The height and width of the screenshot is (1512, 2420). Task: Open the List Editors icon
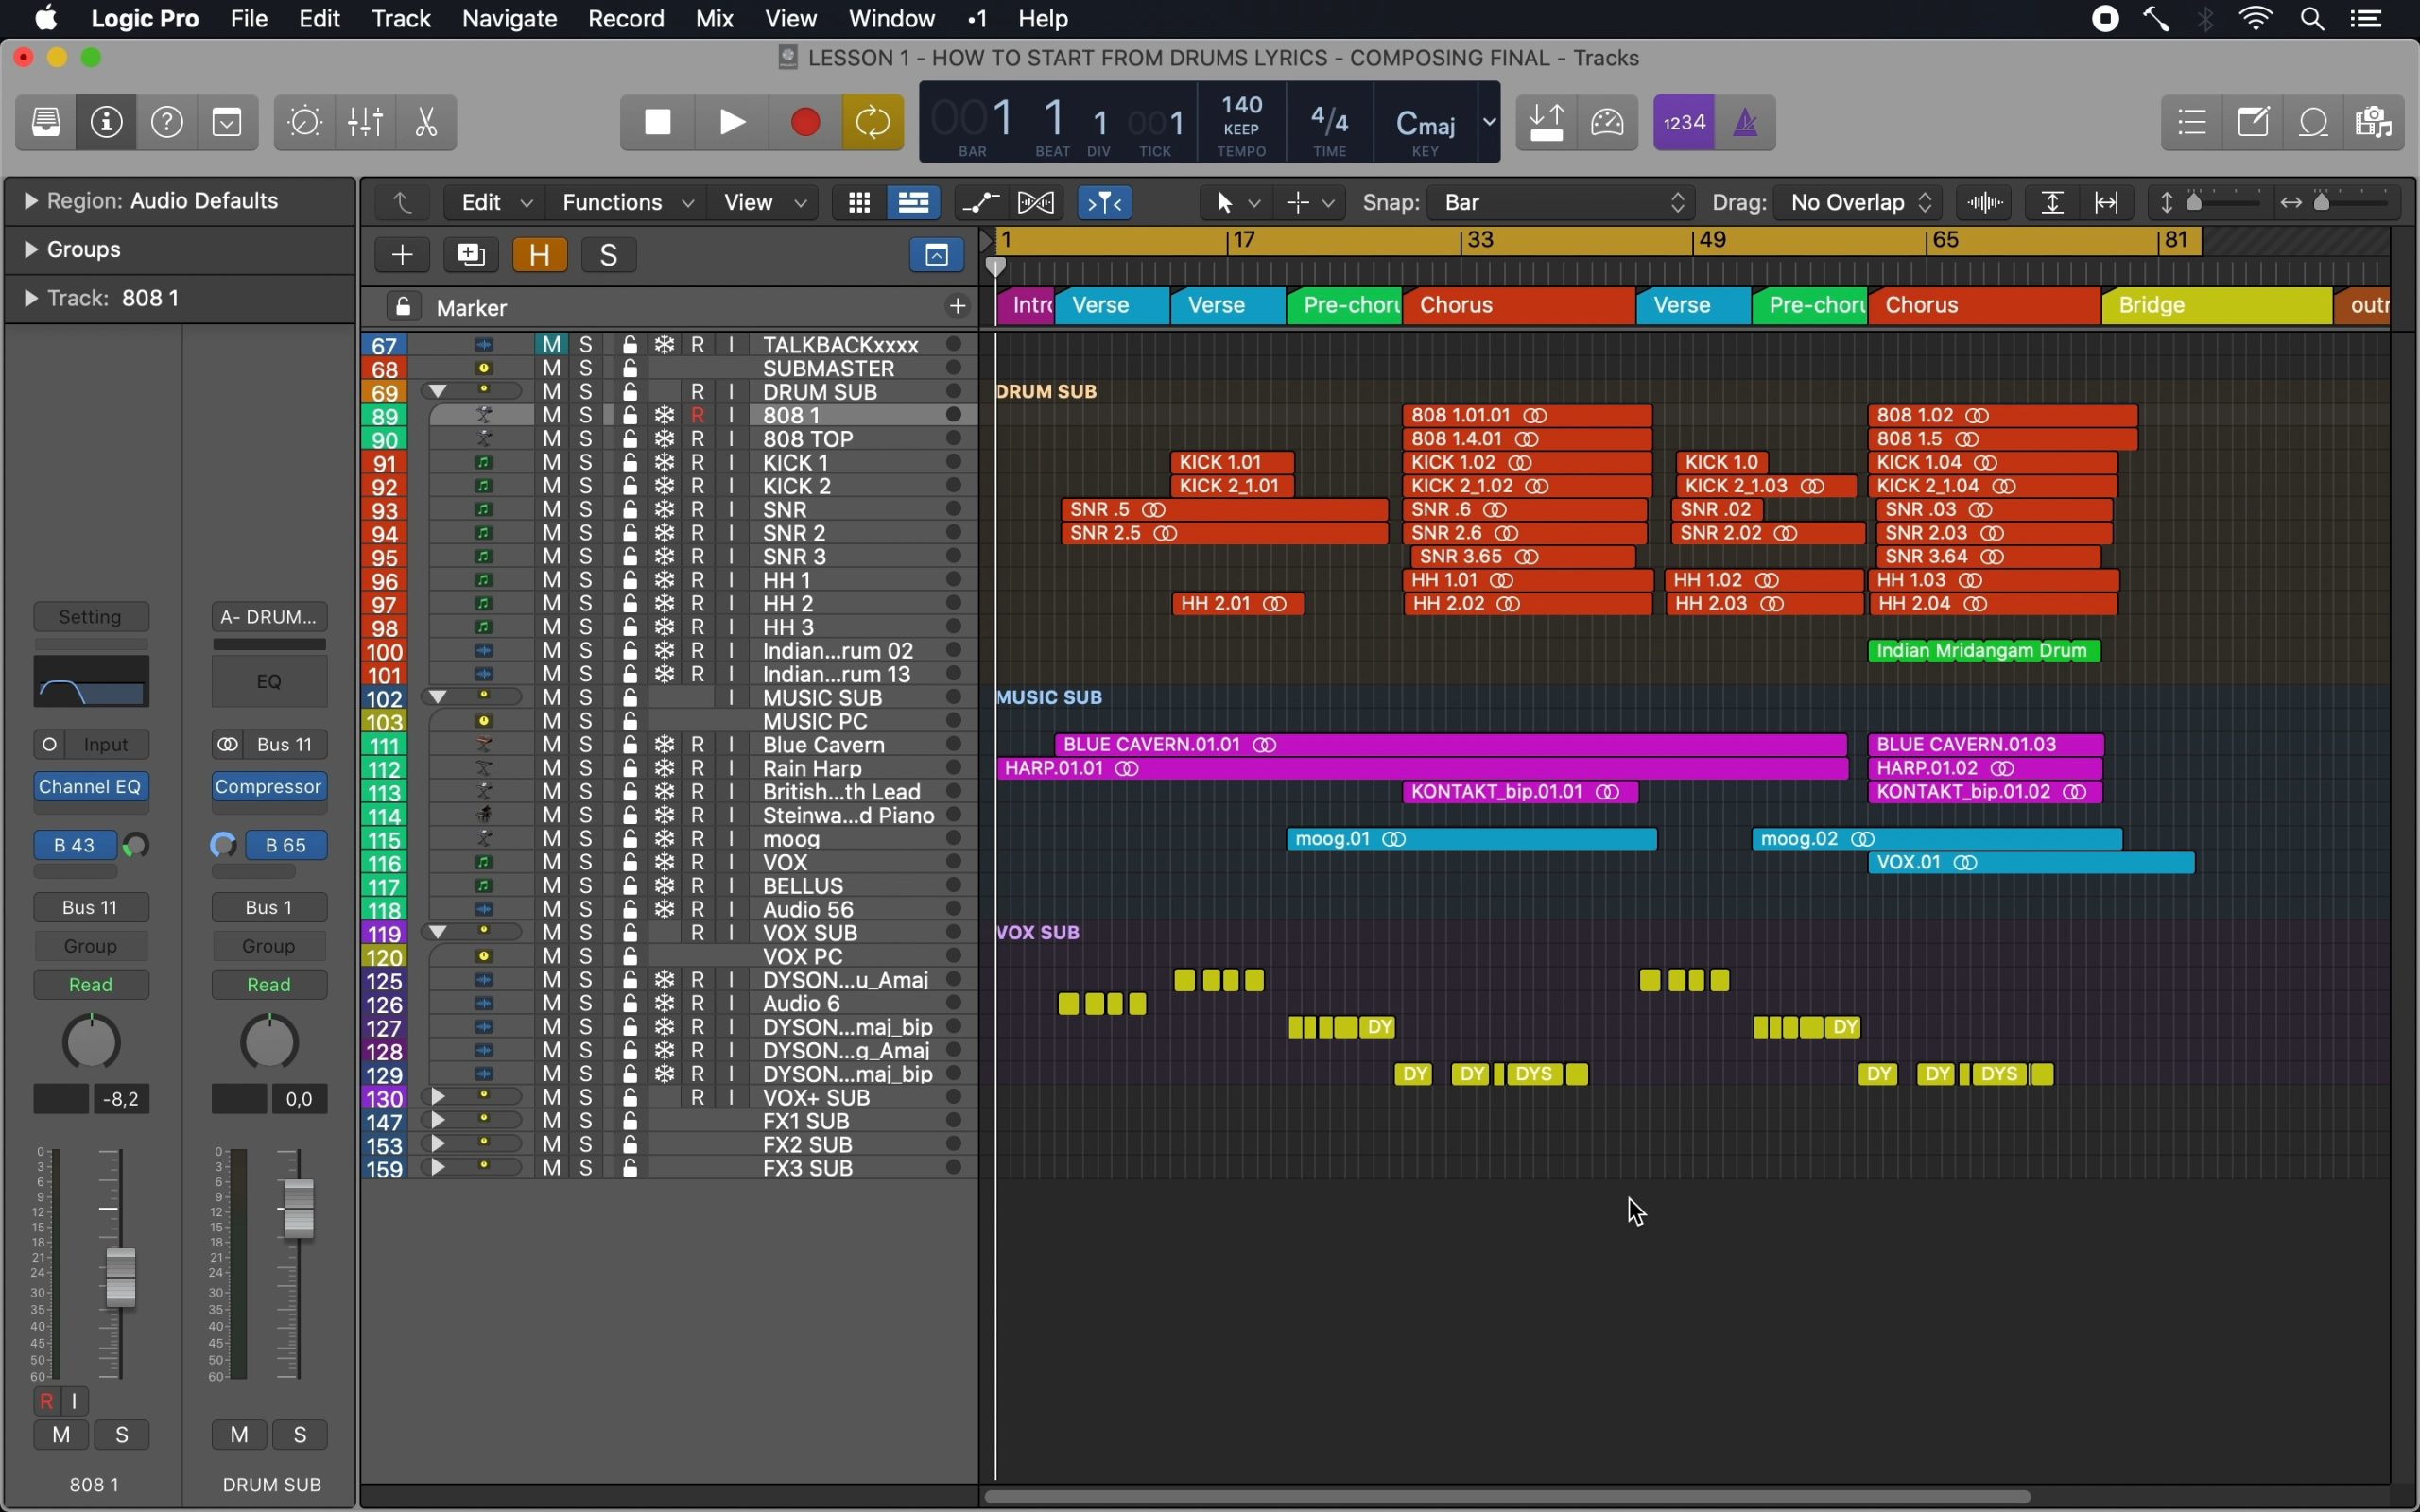(x=2192, y=122)
